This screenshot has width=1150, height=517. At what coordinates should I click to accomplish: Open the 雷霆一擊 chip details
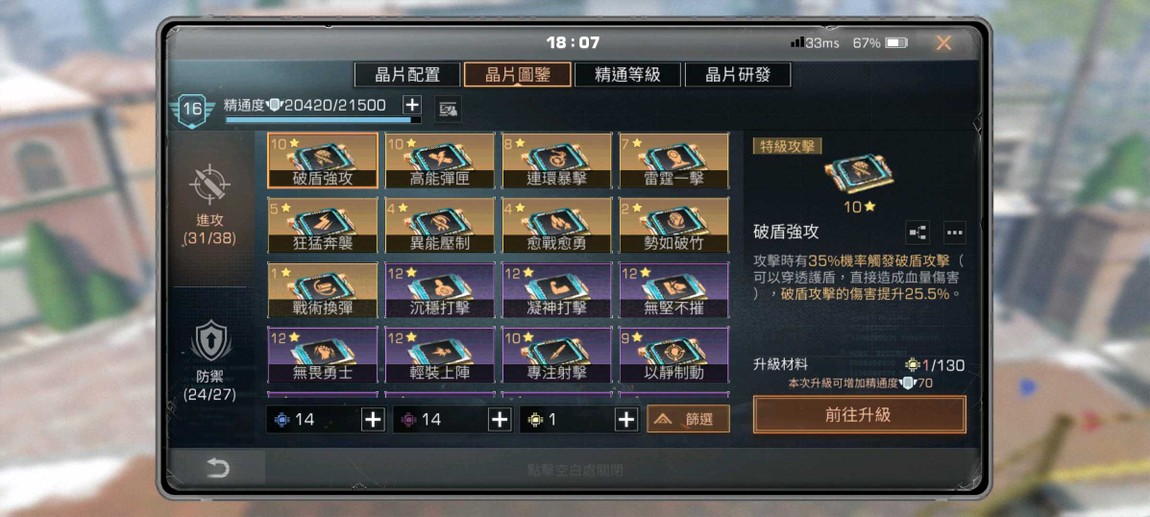pos(674,161)
